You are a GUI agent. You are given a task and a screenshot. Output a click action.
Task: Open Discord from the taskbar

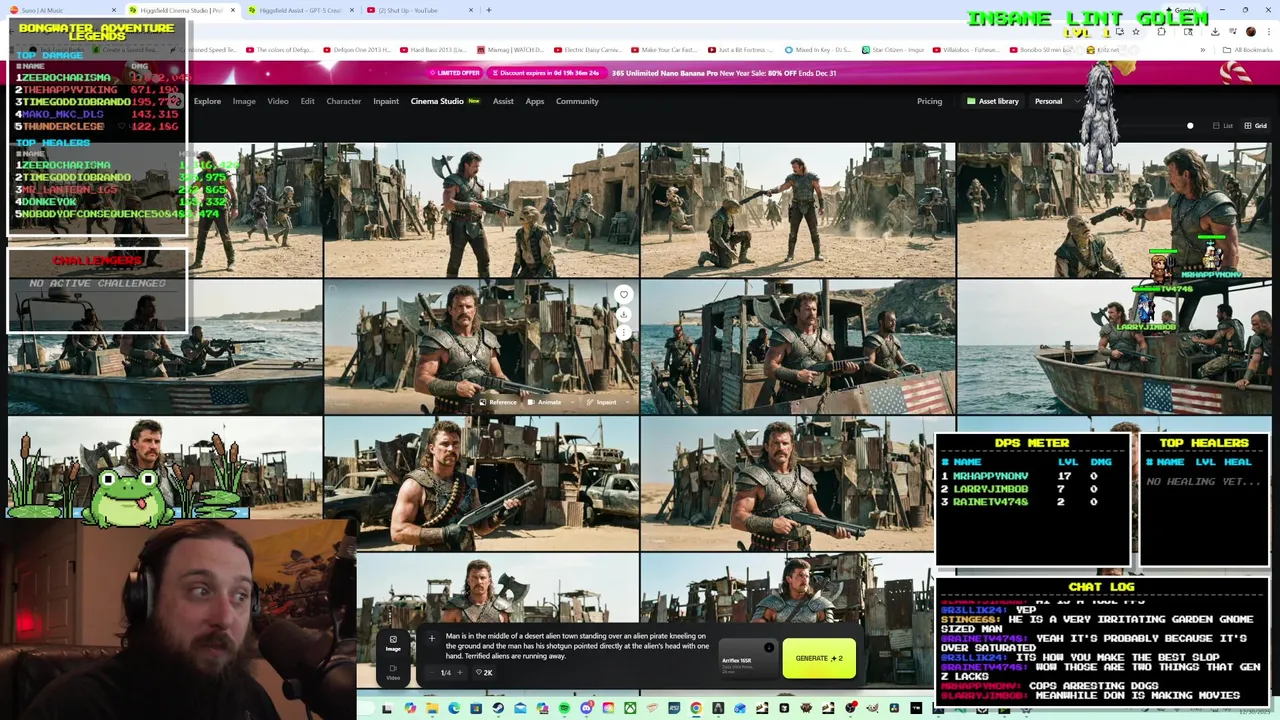point(586,708)
